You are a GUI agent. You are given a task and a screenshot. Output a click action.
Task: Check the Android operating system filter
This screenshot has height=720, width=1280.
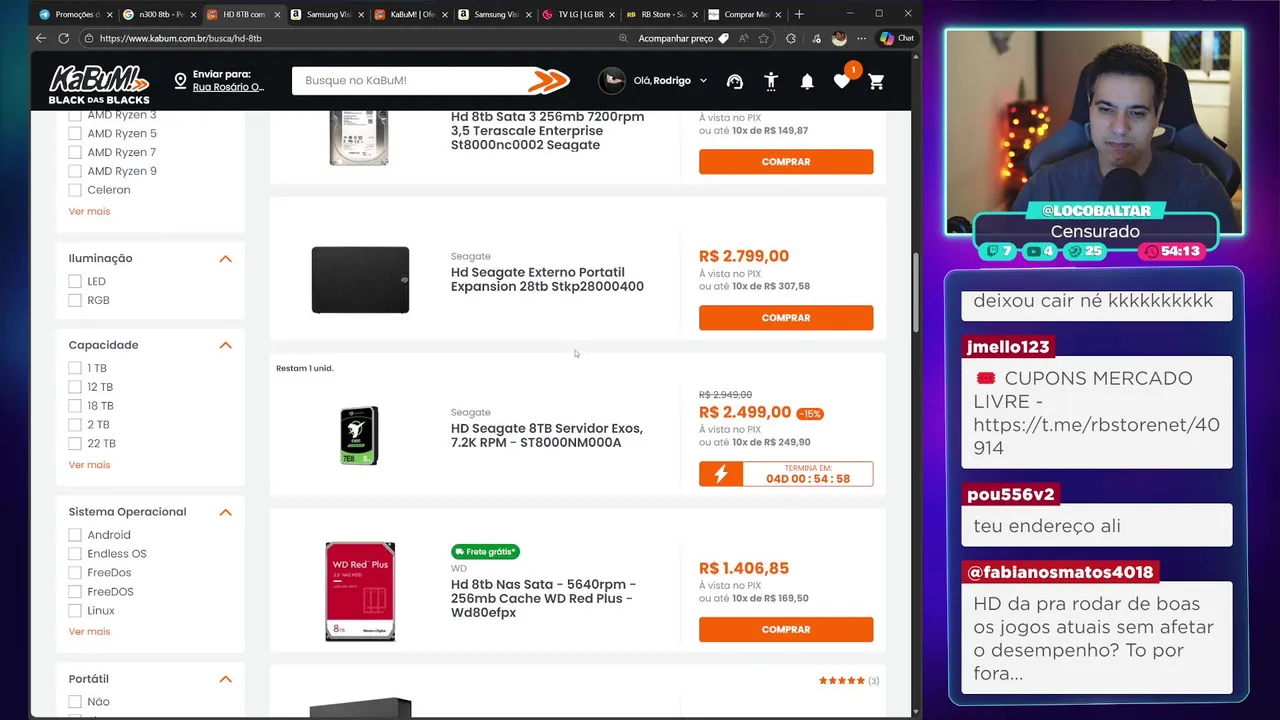[75, 536]
